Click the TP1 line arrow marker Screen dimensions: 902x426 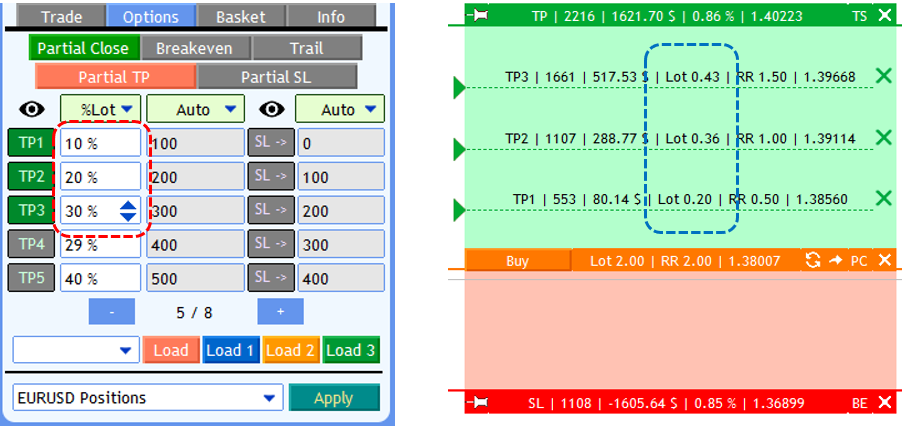(459, 210)
